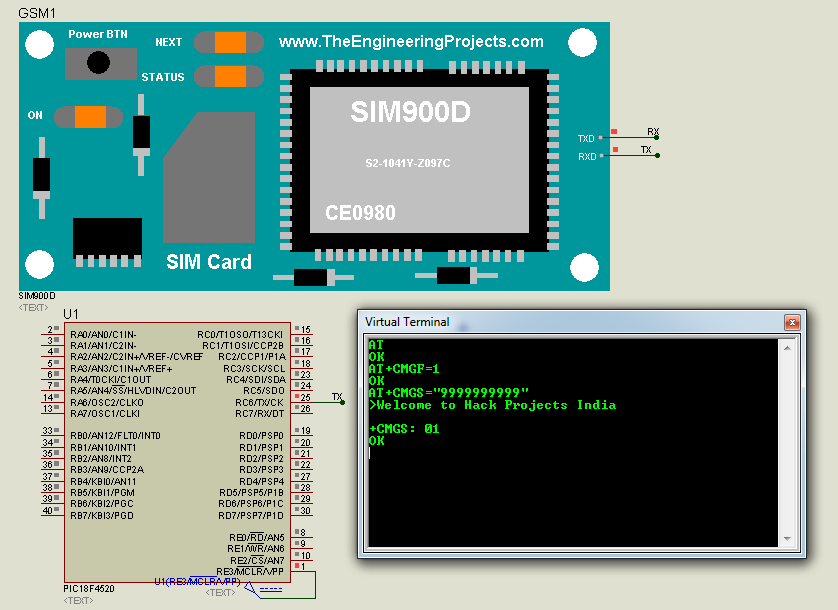The image size is (838, 610).
Task: Toggle the Power BTN switch state
Action: (x=99, y=62)
